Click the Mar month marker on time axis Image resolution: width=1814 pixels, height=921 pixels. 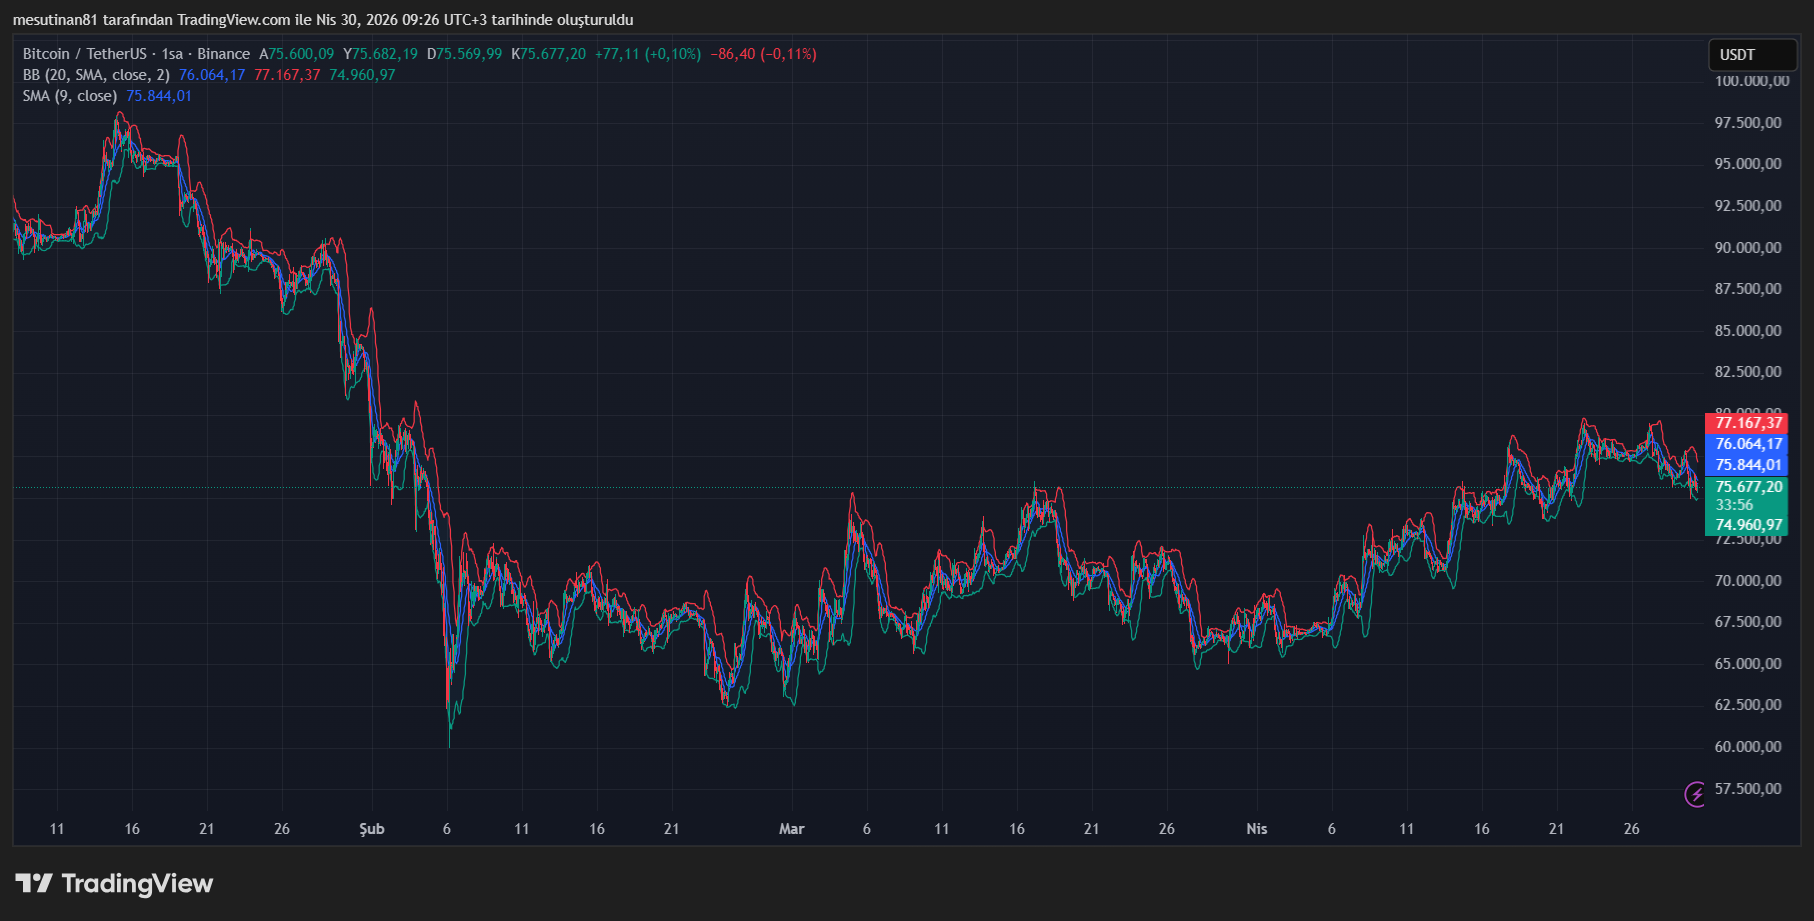point(791,829)
